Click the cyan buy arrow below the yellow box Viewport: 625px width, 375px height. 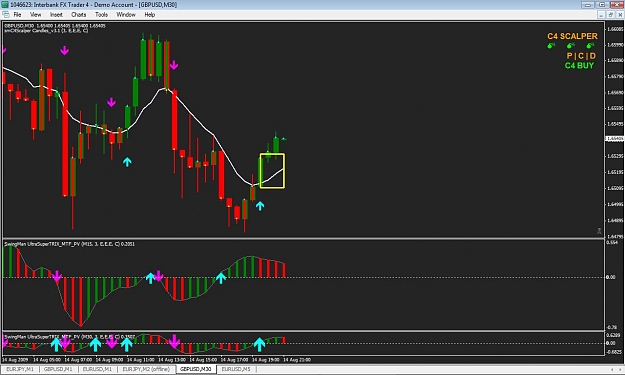coord(260,206)
